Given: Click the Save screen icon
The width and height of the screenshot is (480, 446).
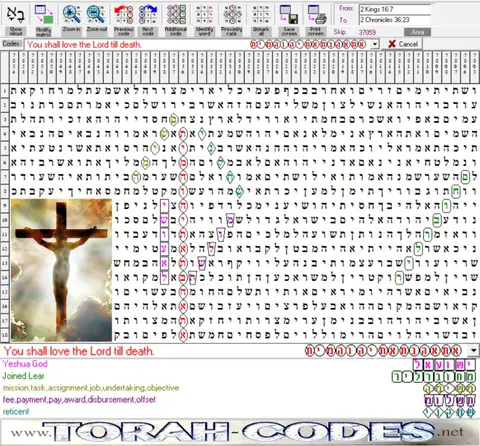Looking at the screenshot, I should 289,15.
